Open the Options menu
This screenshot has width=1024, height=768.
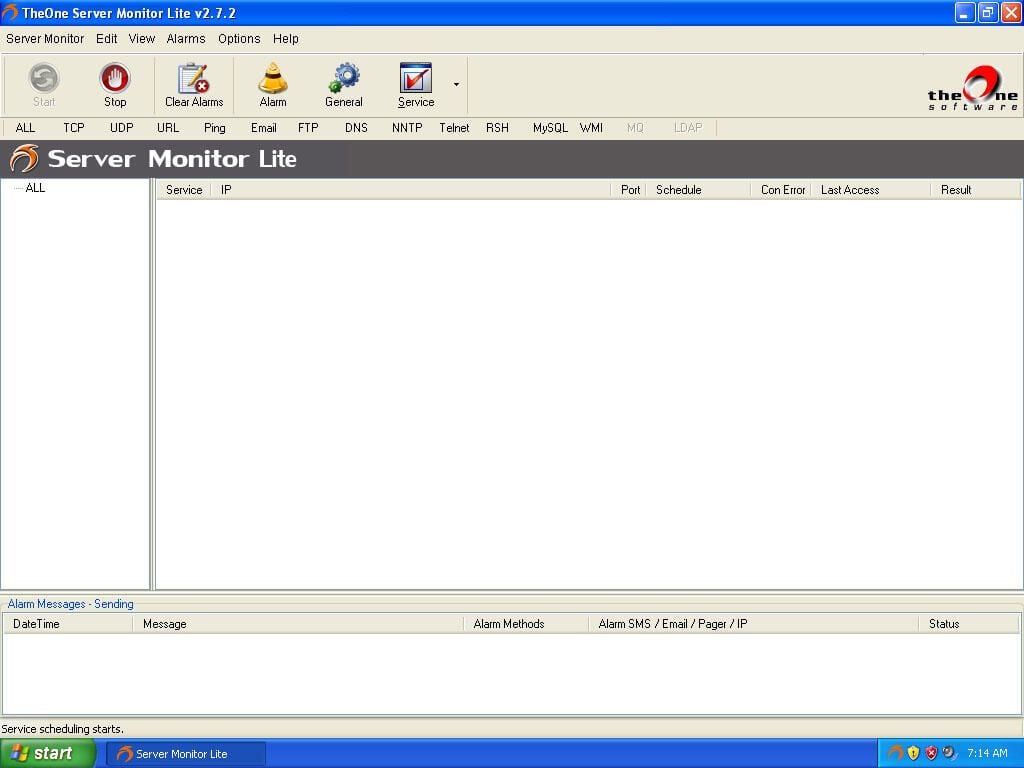click(x=239, y=39)
